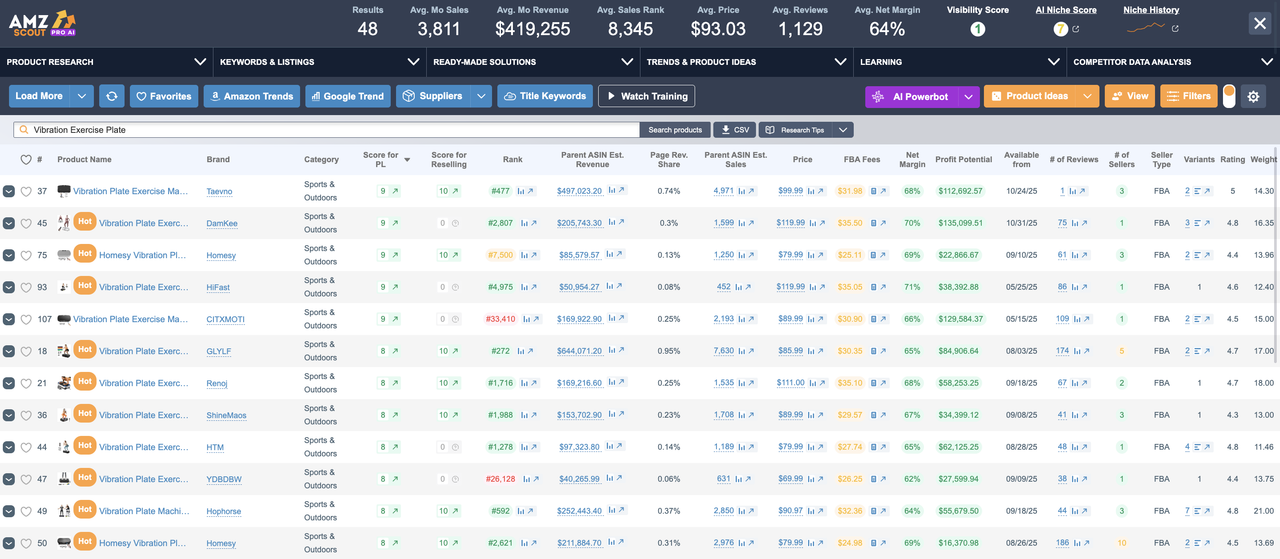Expand row 45 DamKee details chevron
Screen dimensions: 1280x559
(x=8, y=223)
